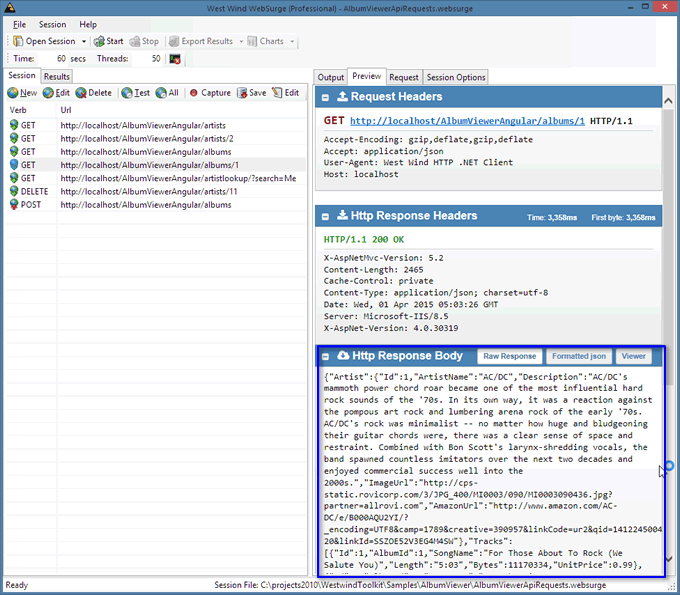Click the Time seconds input field
680x595 pixels.
pyautogui.click(x=52, y=59)
